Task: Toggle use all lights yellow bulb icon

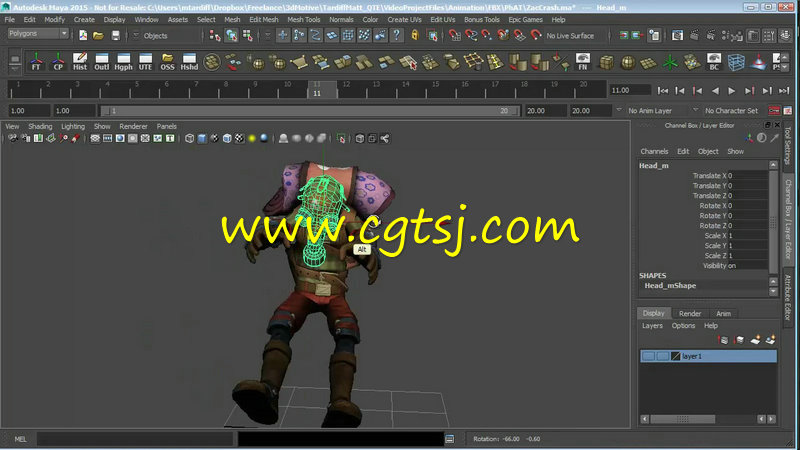Action: coord(252,138)
